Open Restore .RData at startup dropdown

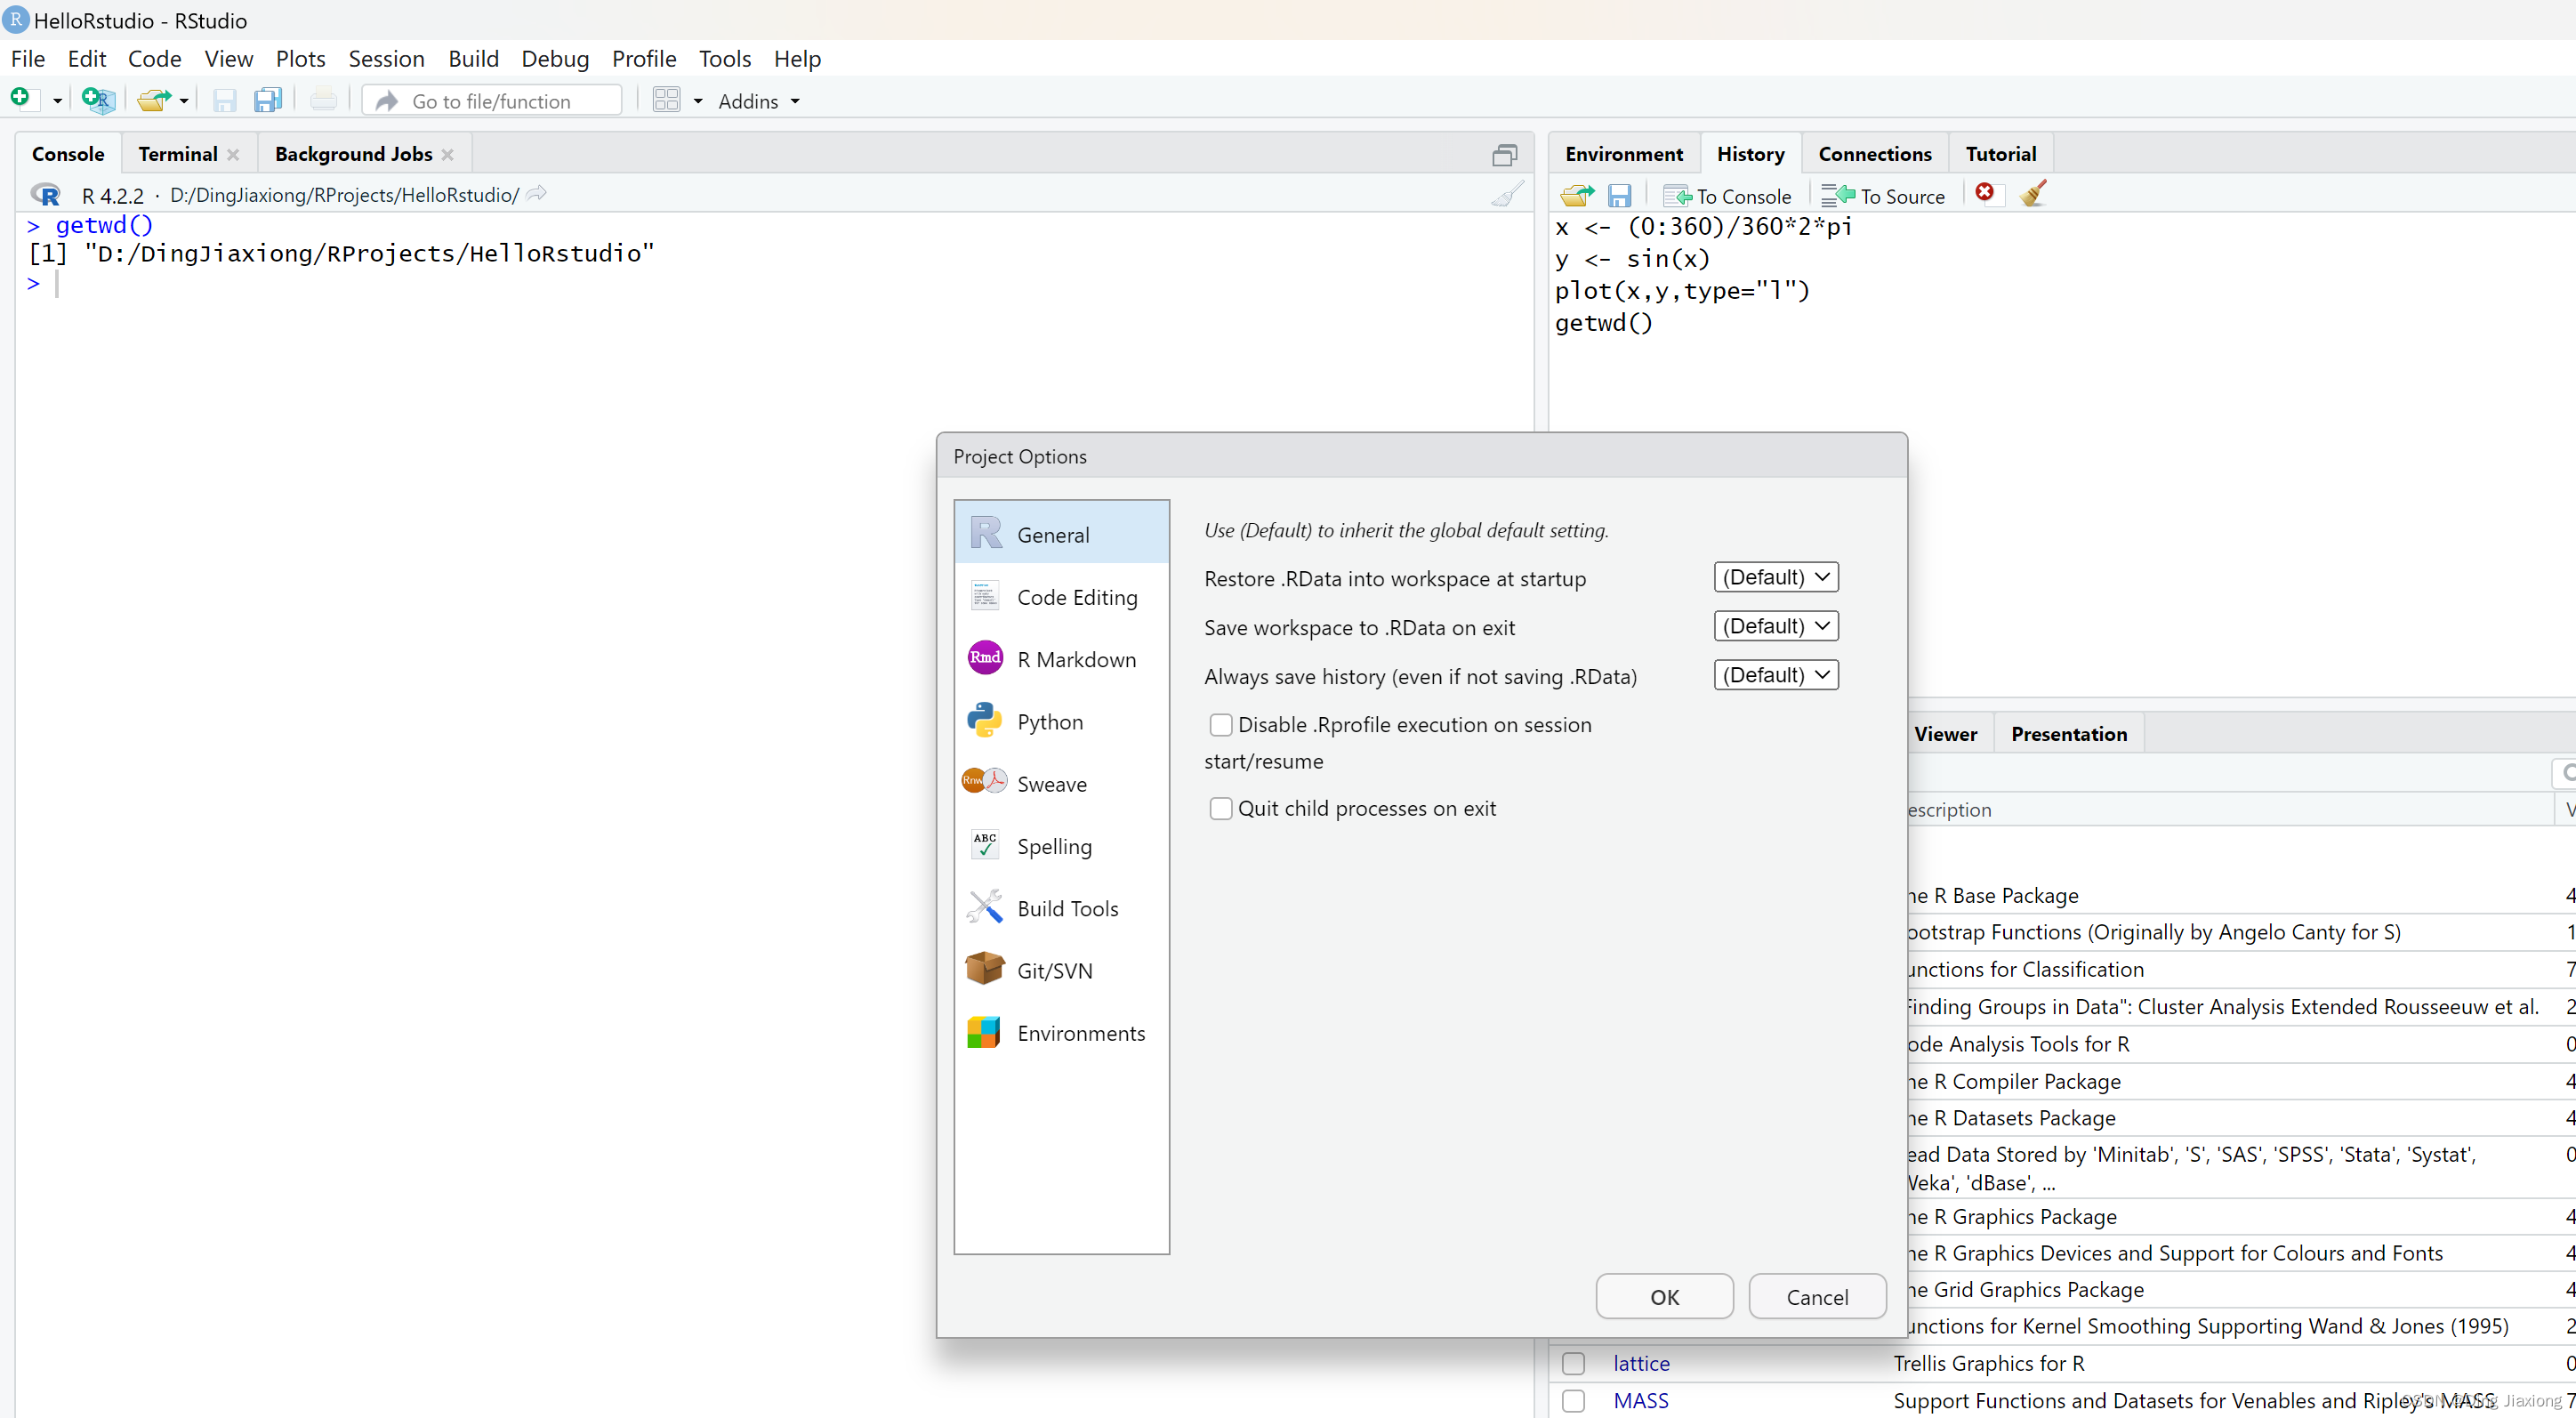coord(1775,577)
